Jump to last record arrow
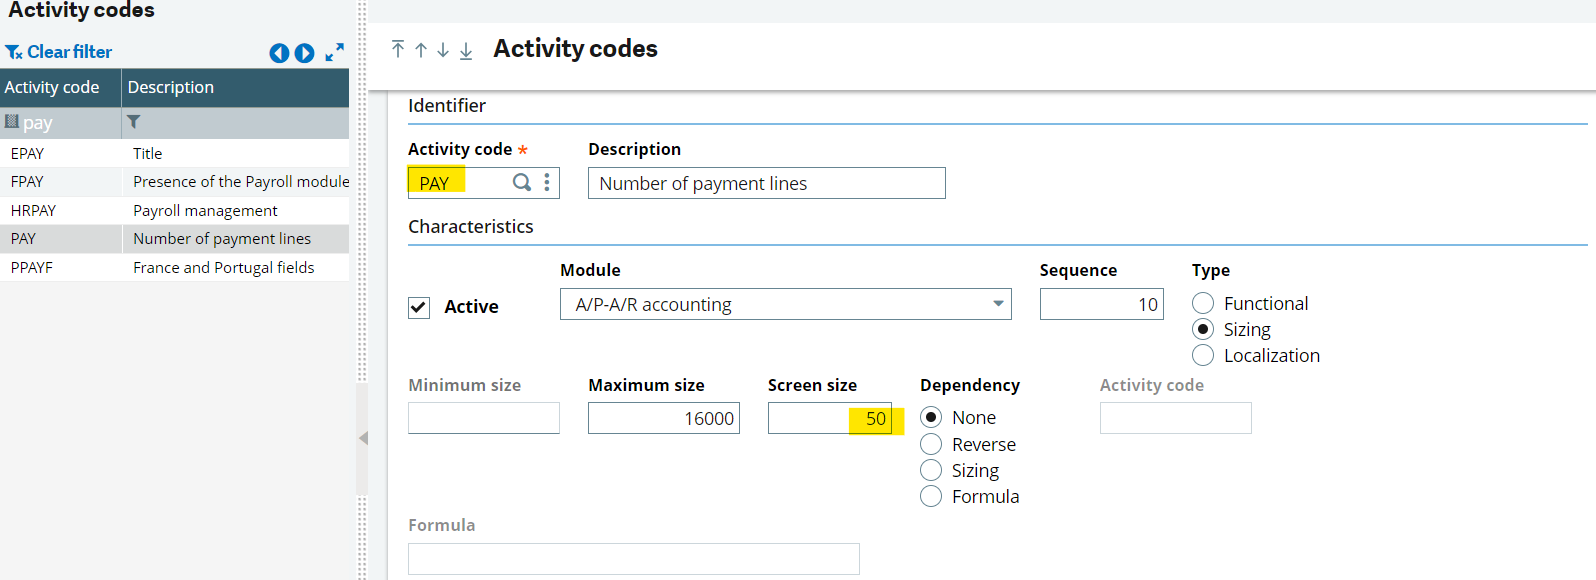 click(466, 50)
